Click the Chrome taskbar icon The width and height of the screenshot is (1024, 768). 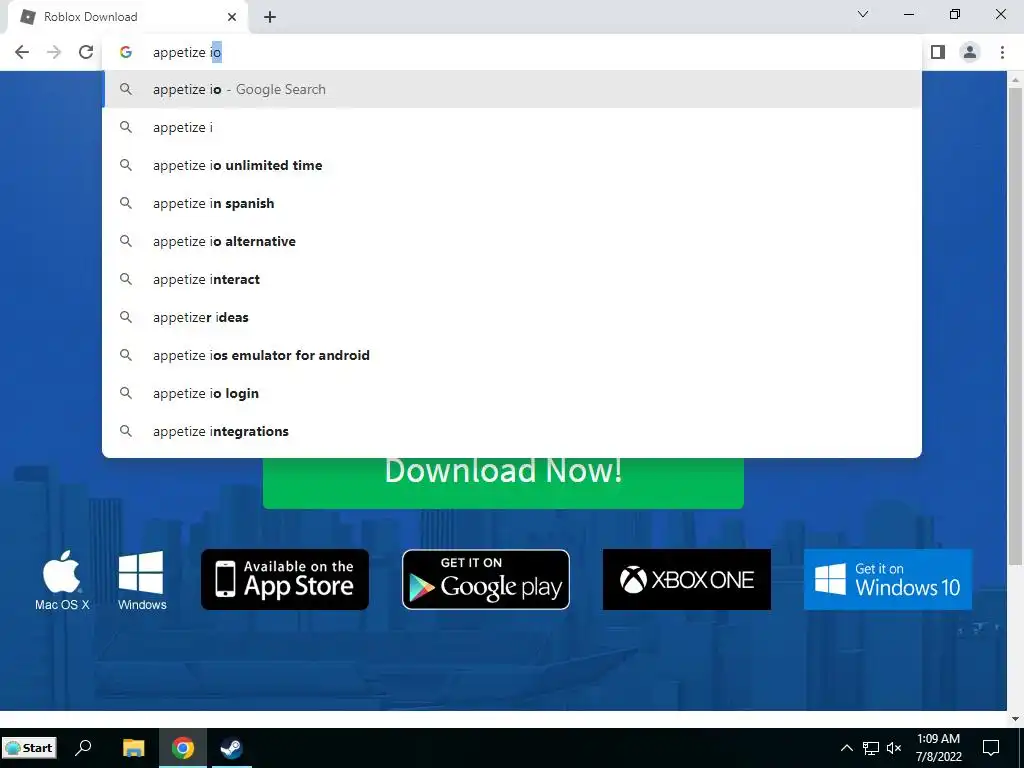183,748
